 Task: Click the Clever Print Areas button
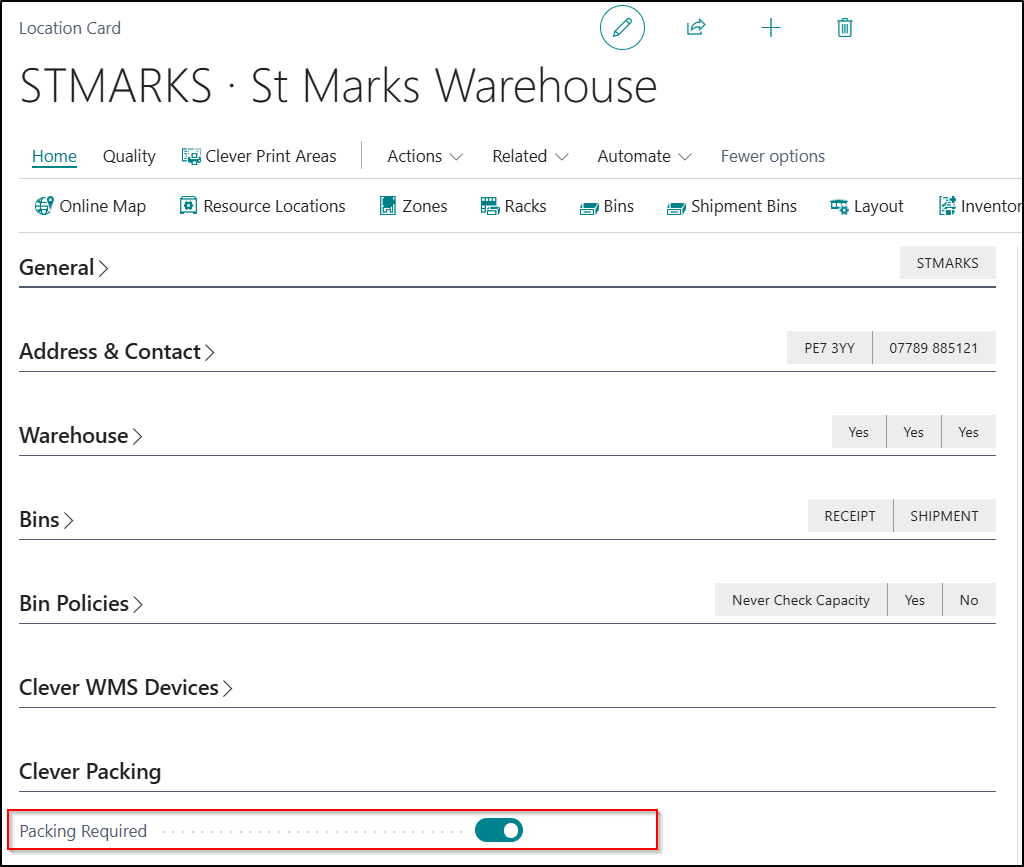point(259,156)
